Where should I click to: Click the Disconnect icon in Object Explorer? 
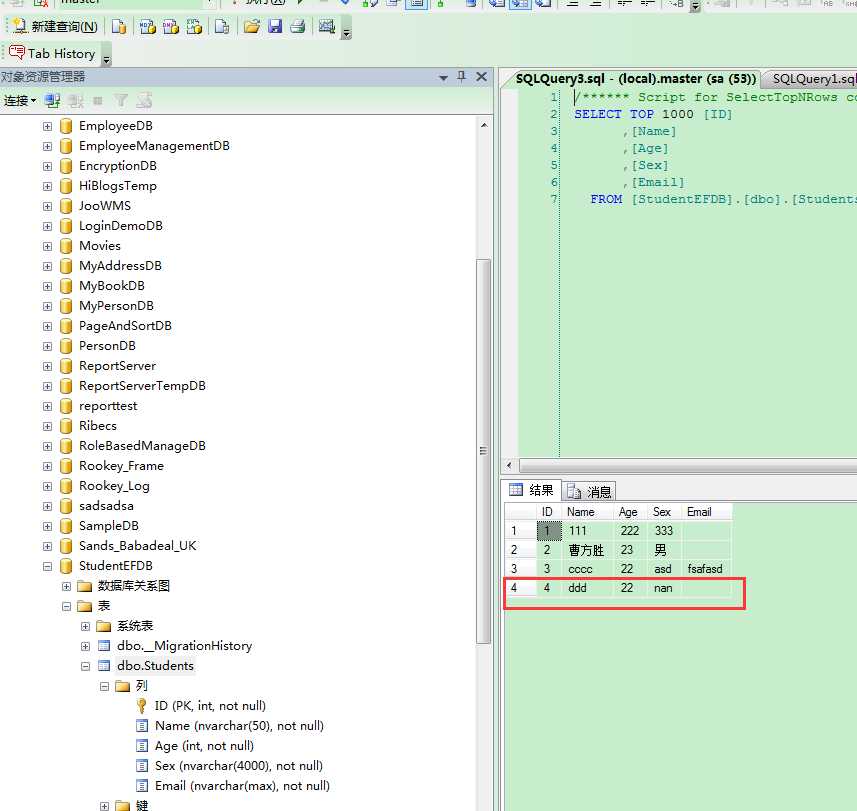76,101
